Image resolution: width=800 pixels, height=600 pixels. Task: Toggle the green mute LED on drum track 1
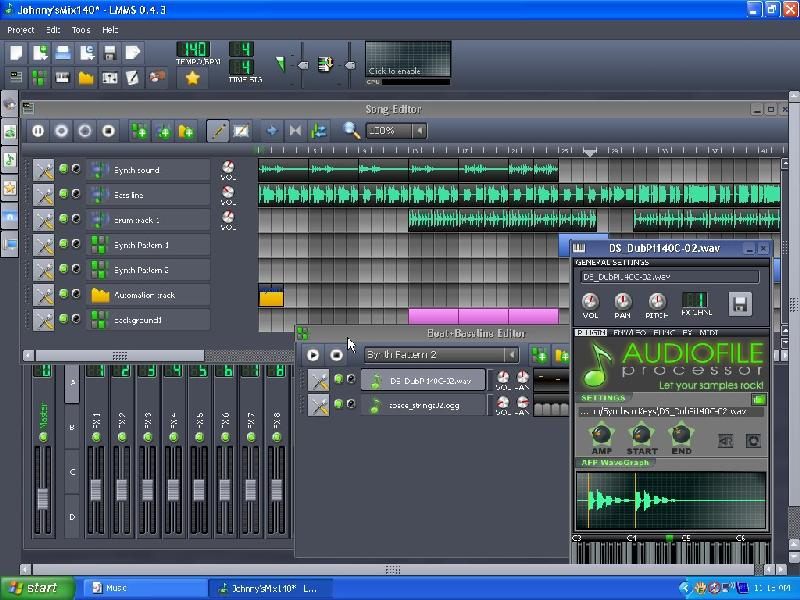coord(64,219)
